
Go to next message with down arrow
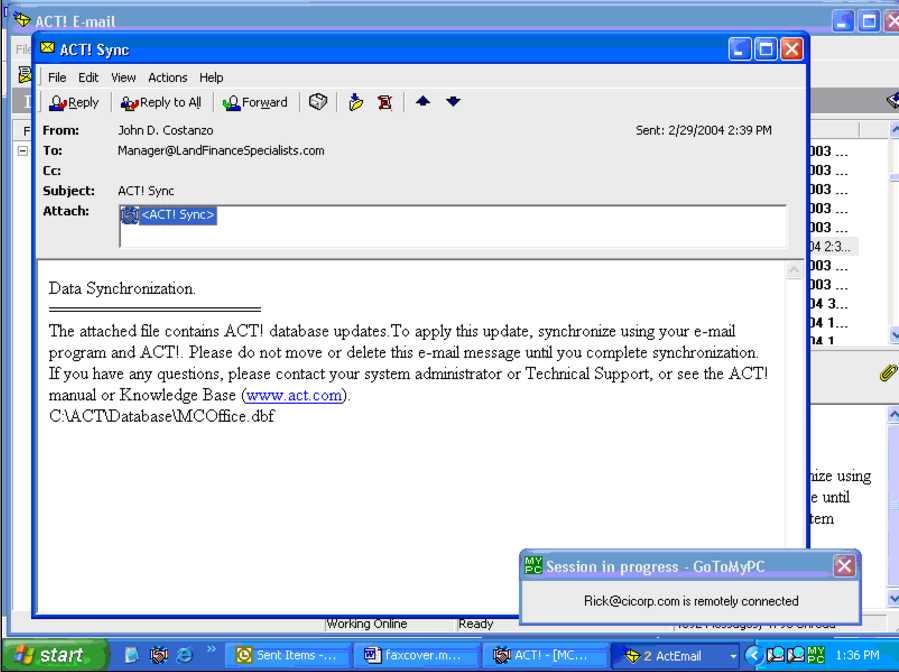(453, 101)
